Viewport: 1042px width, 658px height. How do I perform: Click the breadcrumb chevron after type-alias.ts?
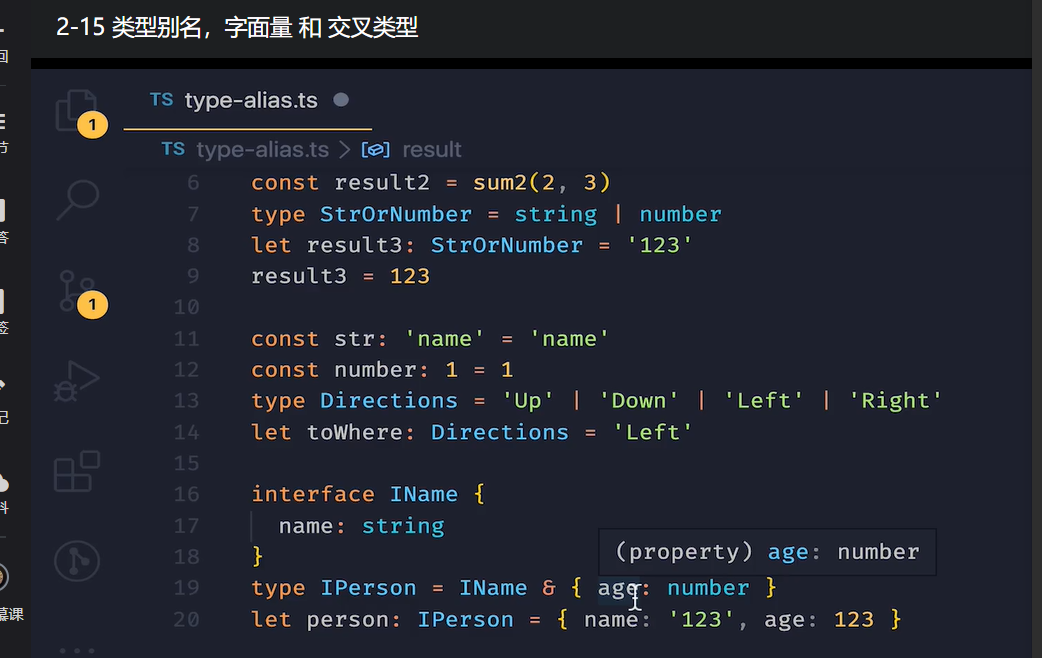coord(345,149)
